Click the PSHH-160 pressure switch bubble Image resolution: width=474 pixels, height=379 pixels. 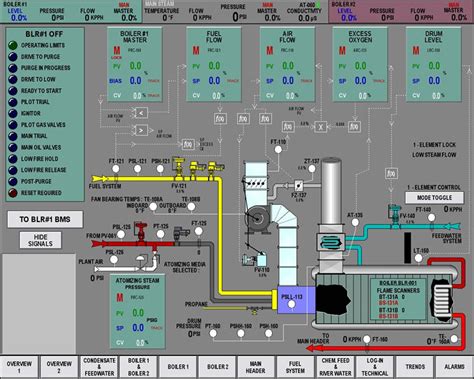(x=241, y=333)
